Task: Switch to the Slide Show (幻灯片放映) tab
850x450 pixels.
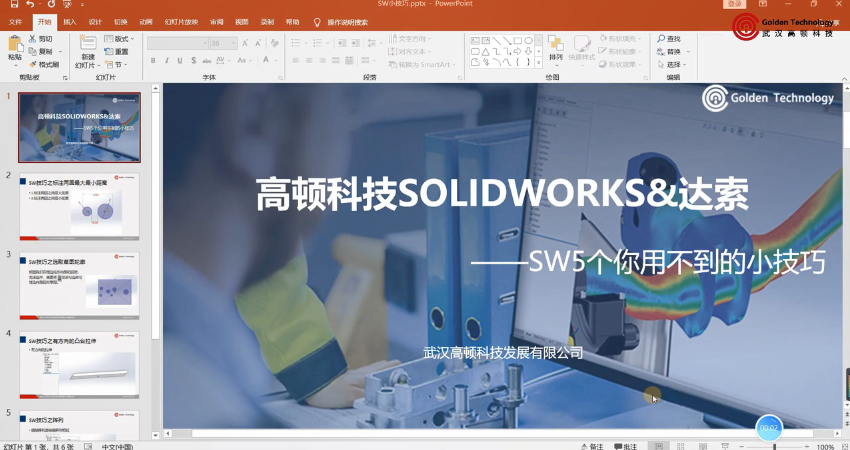Action: click(x=181, y=22)
